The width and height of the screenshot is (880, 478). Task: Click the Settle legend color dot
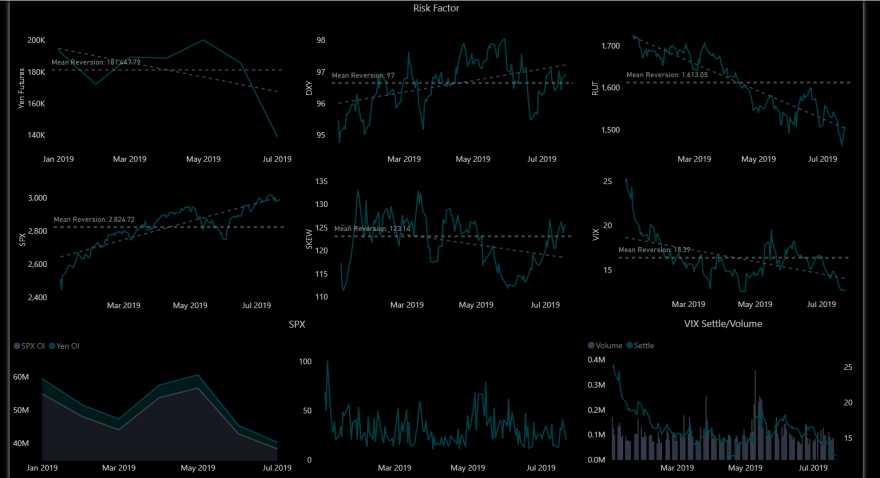tap(630, 346)
